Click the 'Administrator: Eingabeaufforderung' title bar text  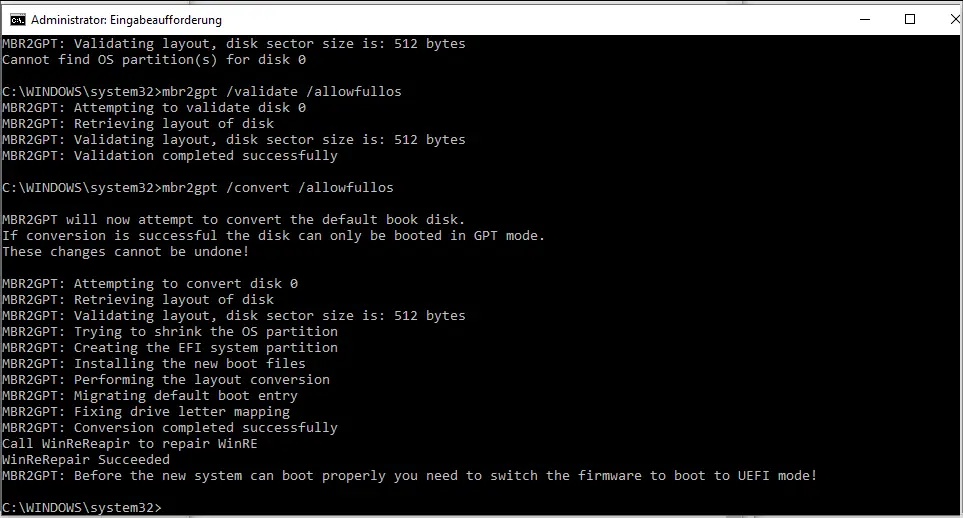[126, 20]
